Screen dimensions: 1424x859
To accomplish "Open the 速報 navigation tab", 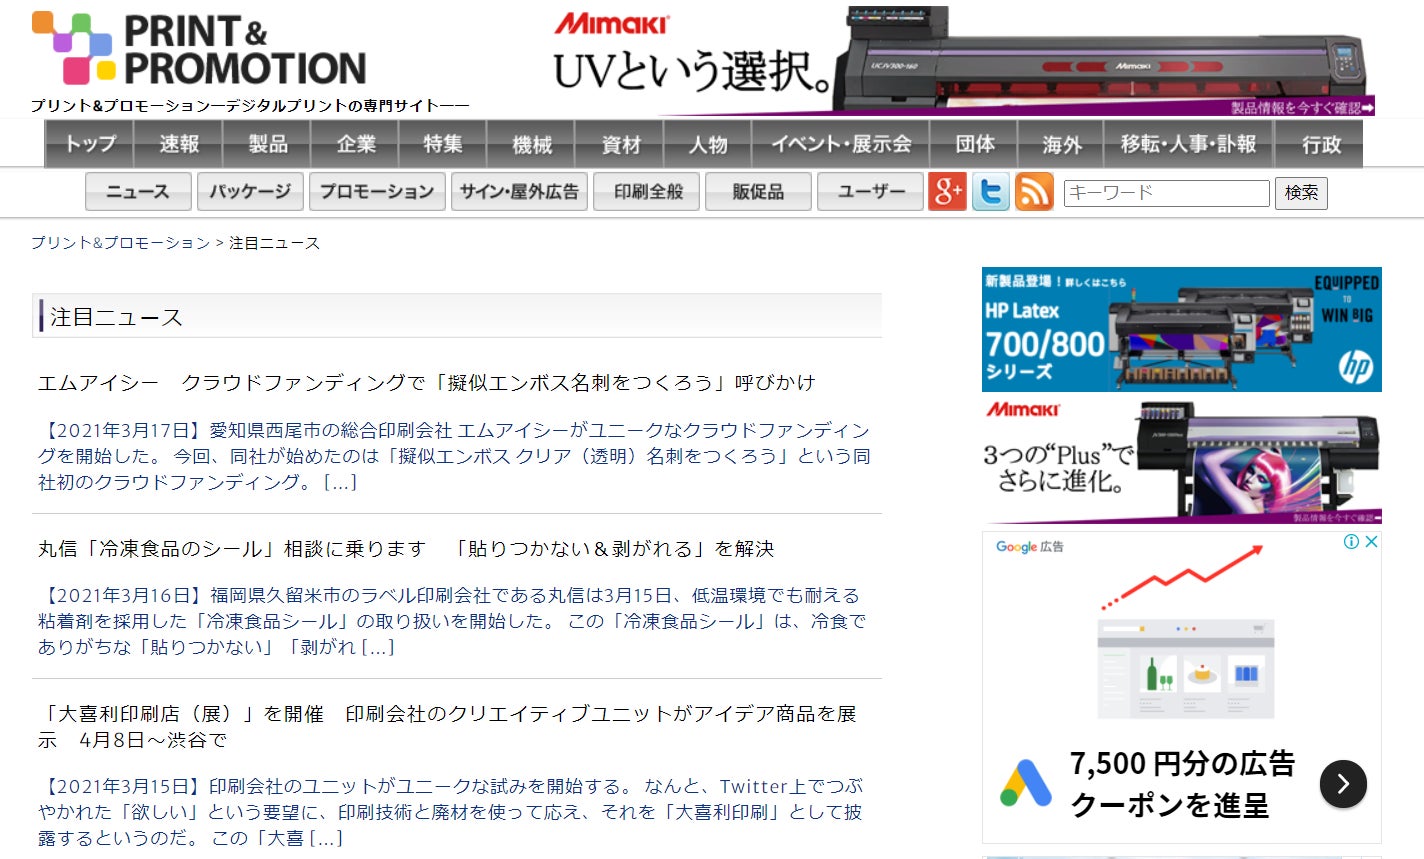I will coord(178,144).
